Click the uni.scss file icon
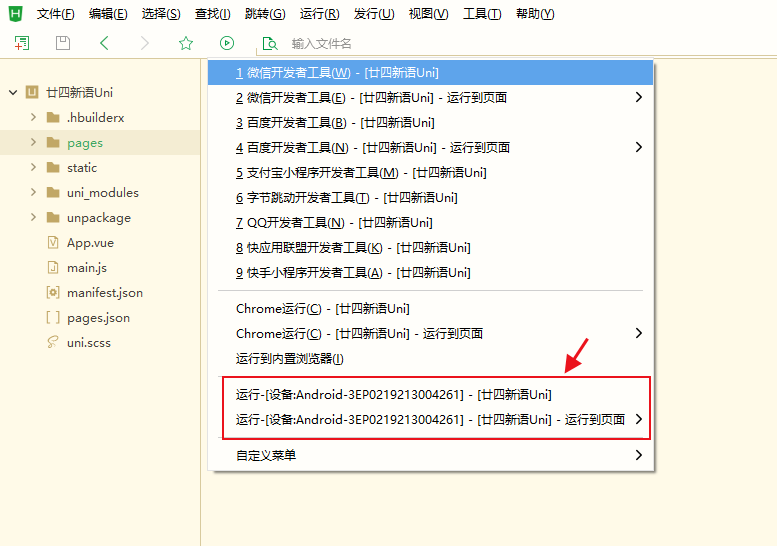 tap(53, 342)
